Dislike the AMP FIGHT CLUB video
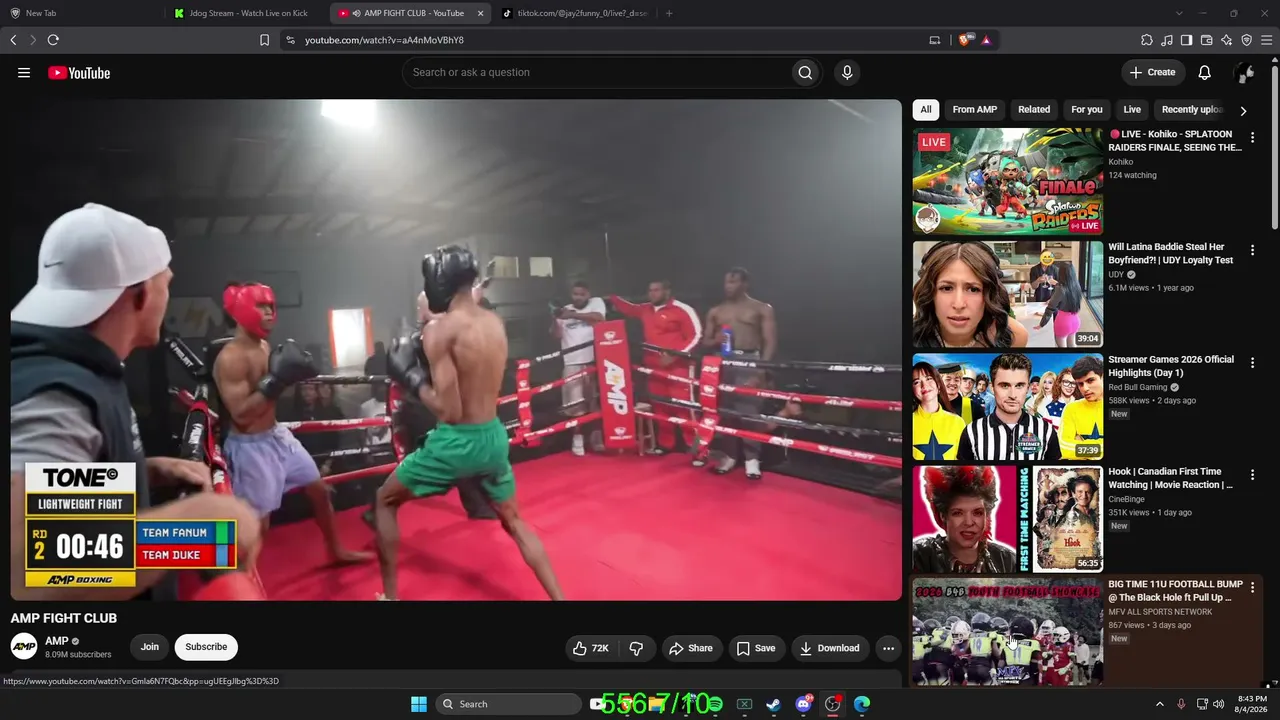This screenshot has height=720, width=1280. coord(636,648)
